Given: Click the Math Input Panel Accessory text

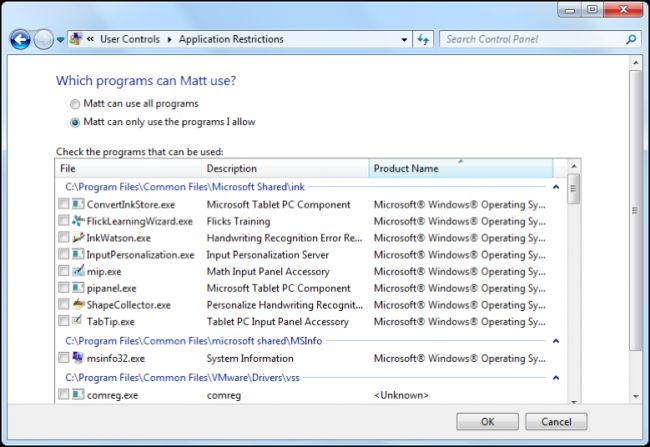Looking at the screenshot, I should coord(268,272).
